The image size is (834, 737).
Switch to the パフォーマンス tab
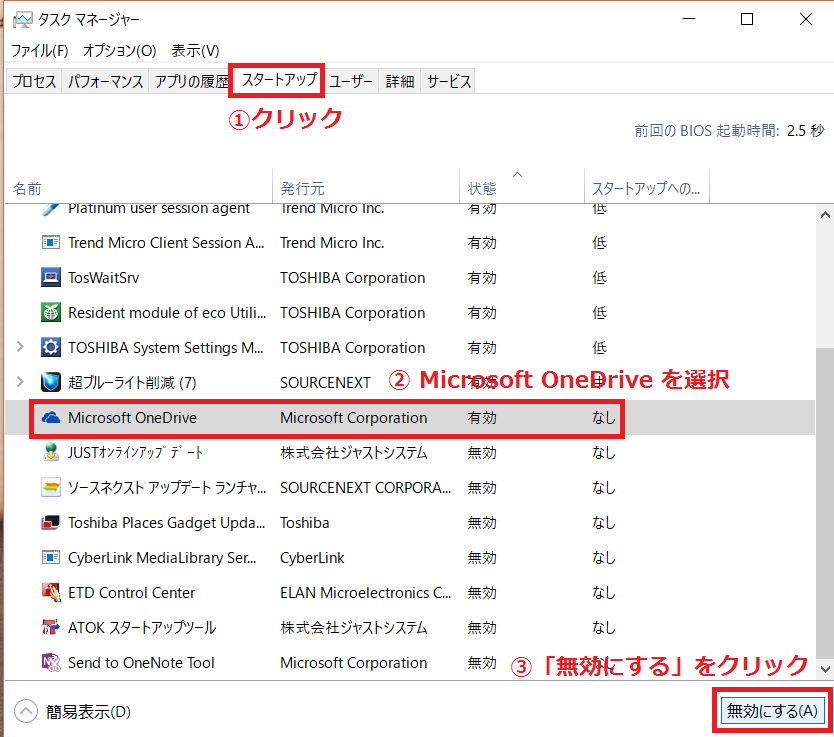[x=105, y=81]
